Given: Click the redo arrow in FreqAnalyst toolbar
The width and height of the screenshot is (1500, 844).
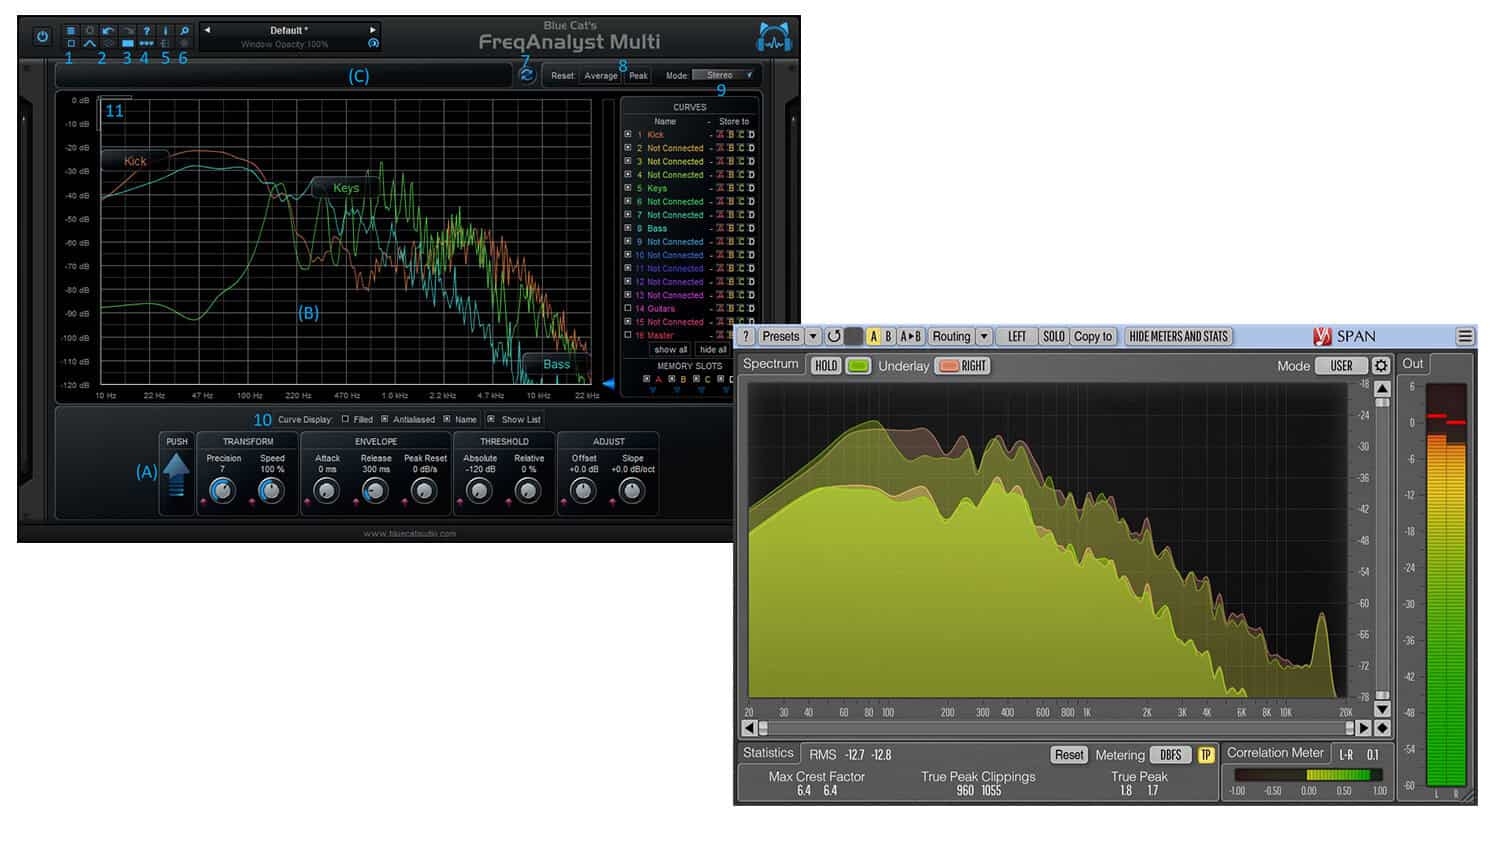Looking at the screenshot, I should pos(128,31).
